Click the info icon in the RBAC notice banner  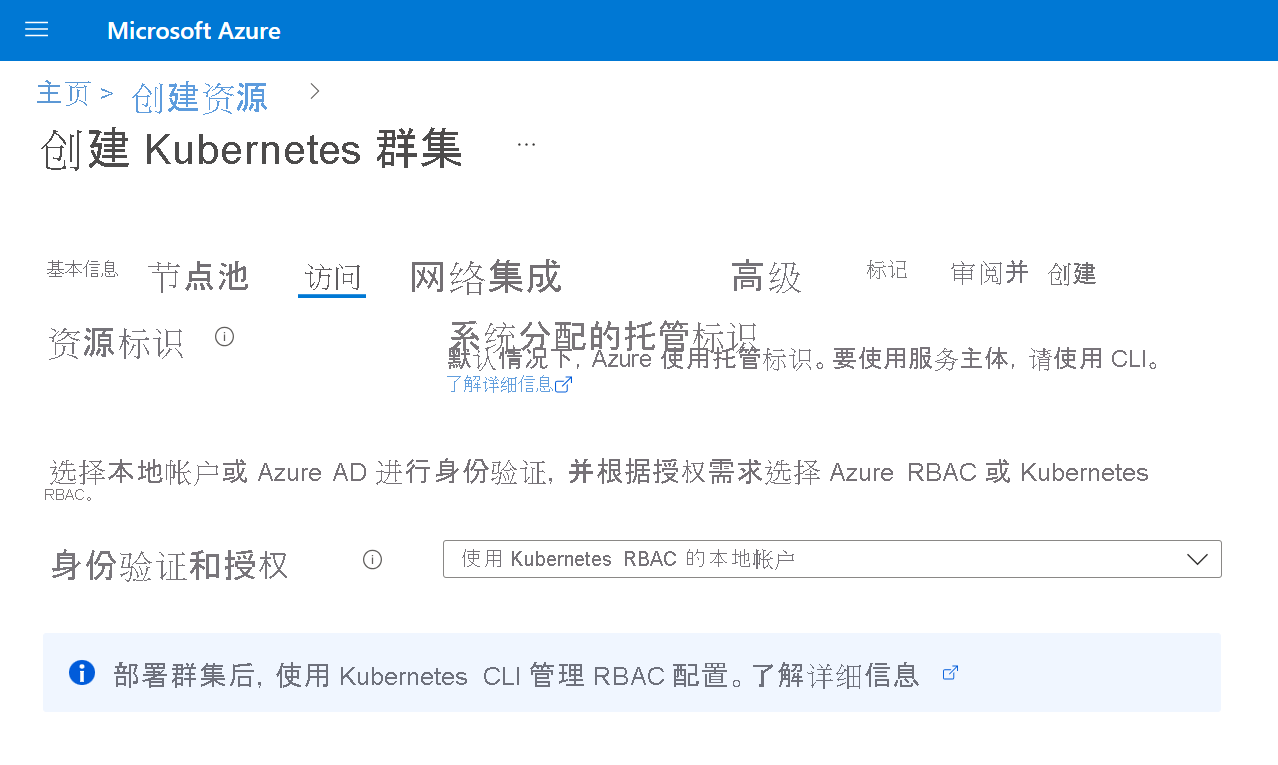tap(81, 673)
